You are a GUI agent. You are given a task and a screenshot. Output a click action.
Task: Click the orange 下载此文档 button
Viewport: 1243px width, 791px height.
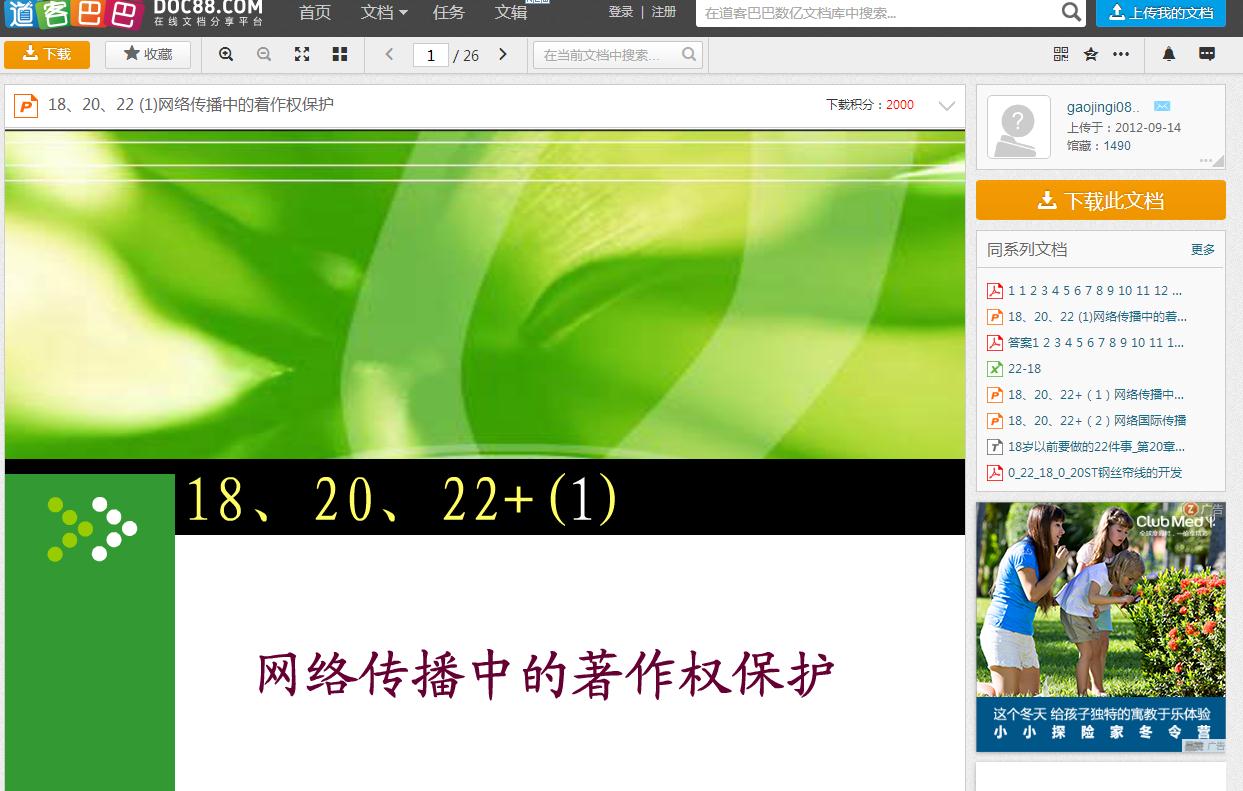[x=1101, y=201]
